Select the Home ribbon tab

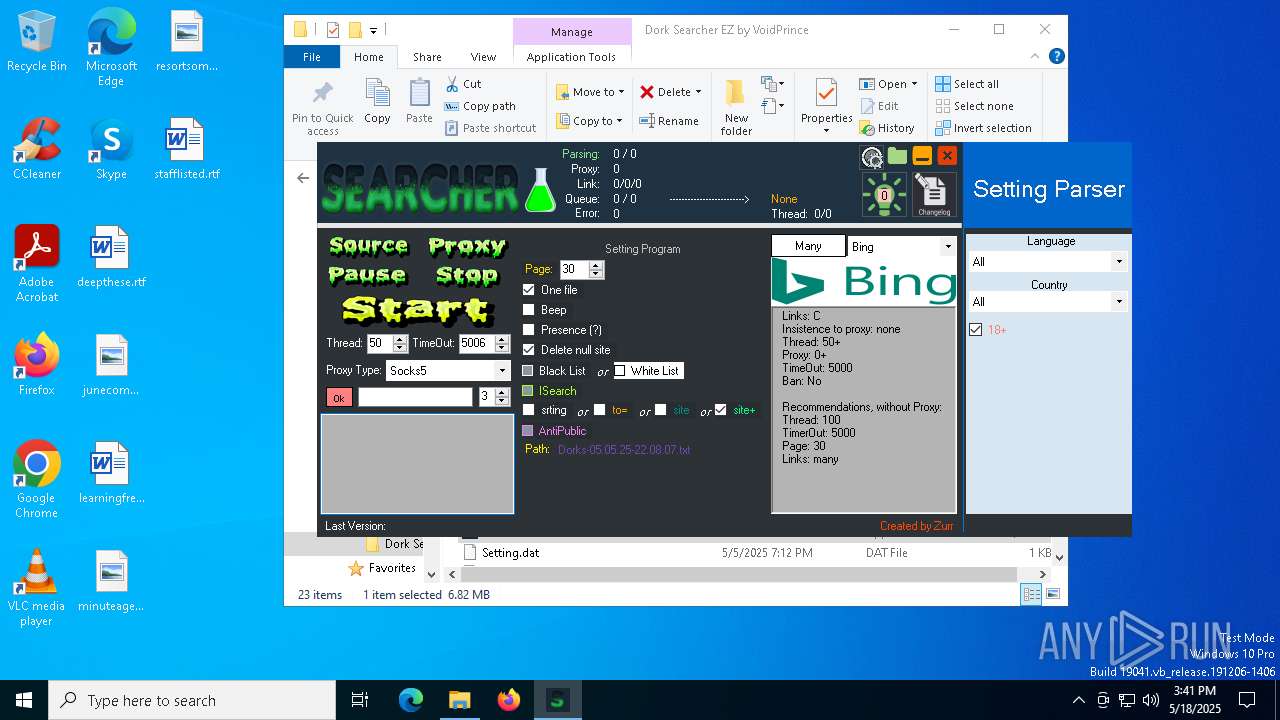click(368, 57)
